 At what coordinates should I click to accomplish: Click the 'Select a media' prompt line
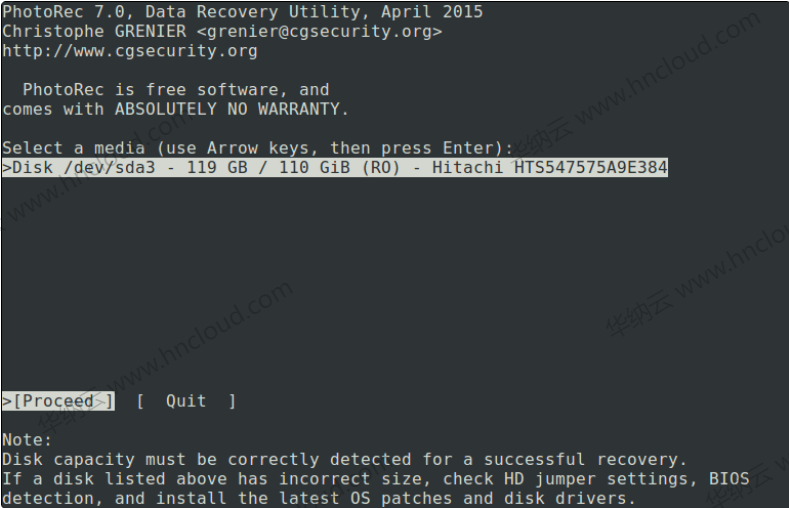(x=257, y=148)
